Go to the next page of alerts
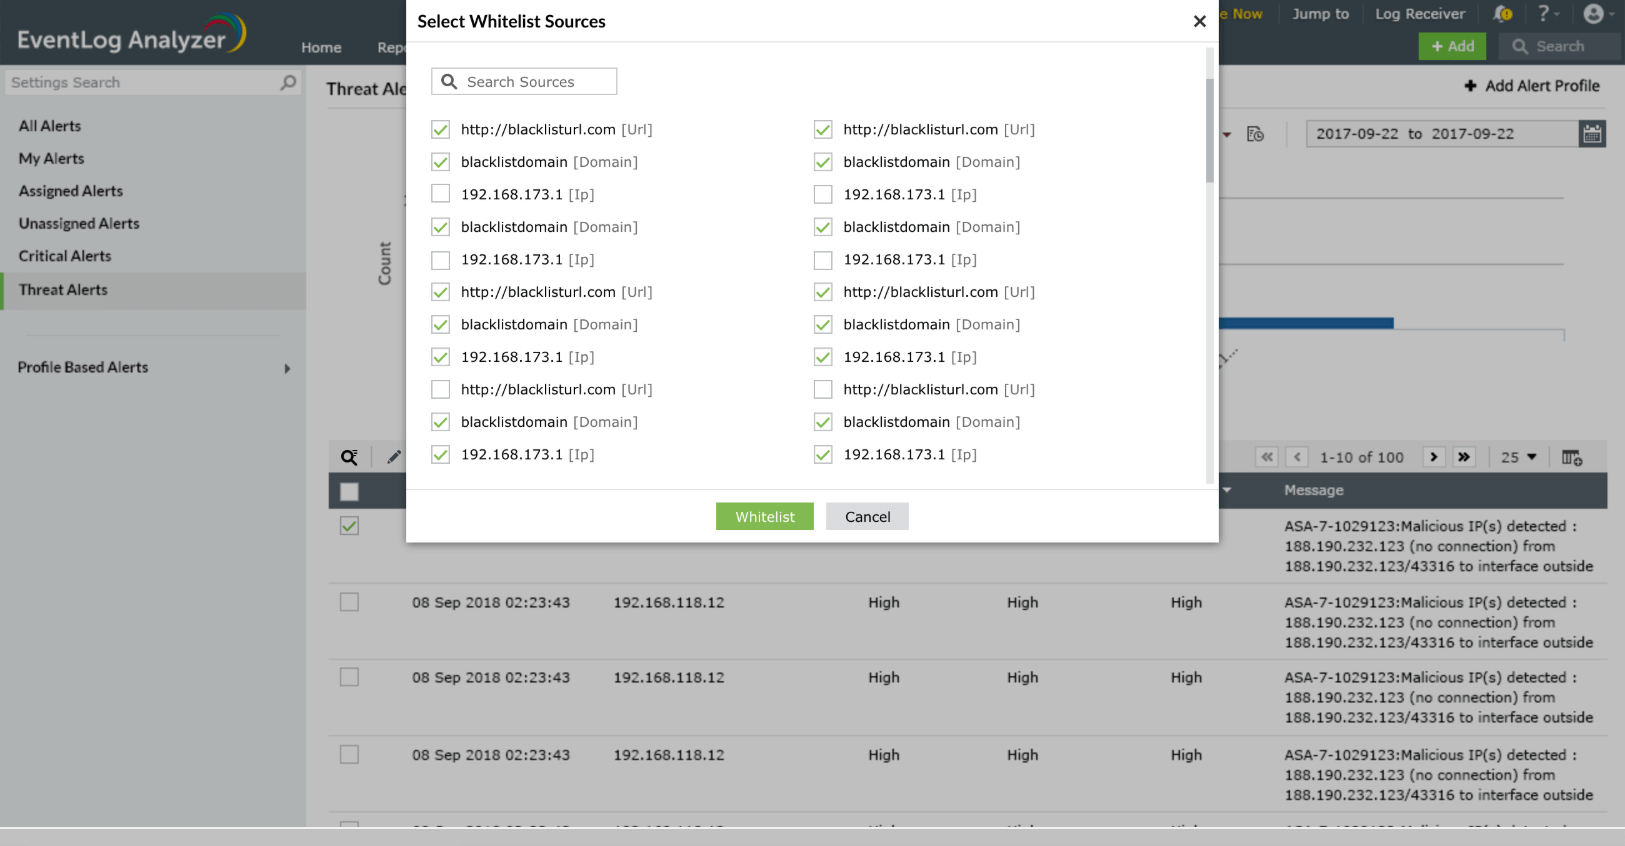This screenshot has width=1625, height=846. click(x=1434, y=457)
